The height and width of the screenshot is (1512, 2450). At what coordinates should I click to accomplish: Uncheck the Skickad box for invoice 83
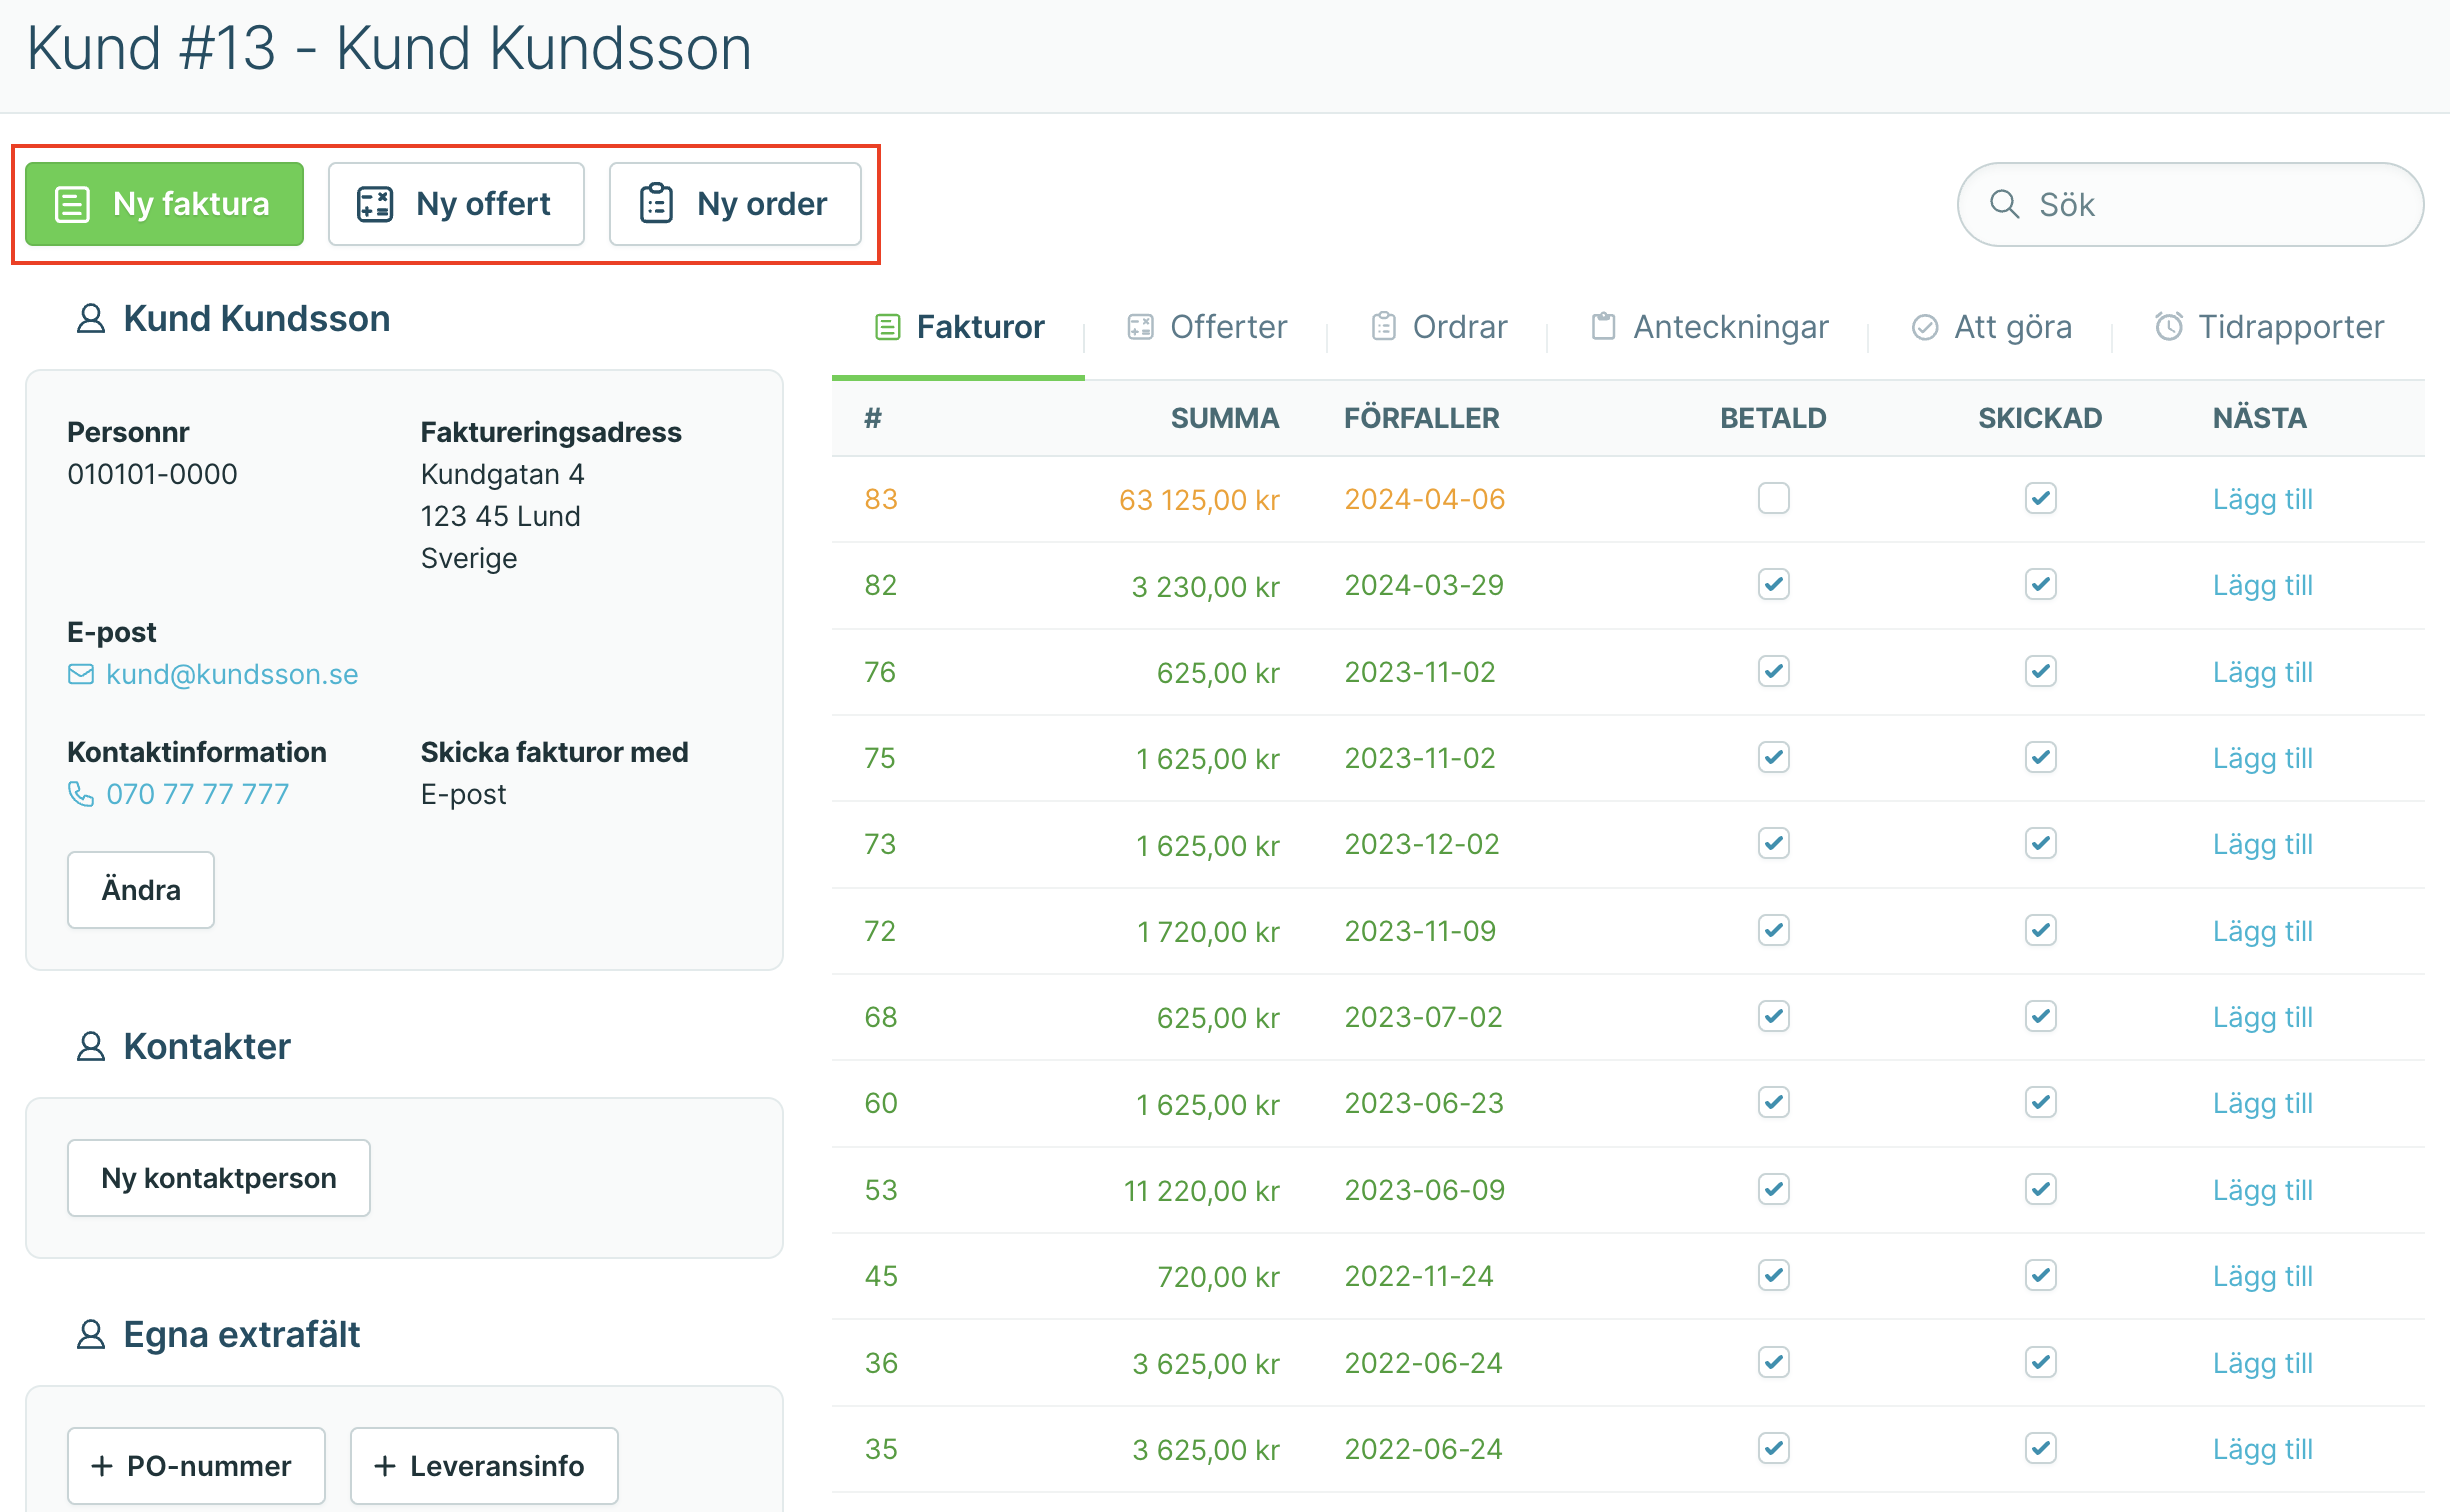click(x=2040, y=498)
